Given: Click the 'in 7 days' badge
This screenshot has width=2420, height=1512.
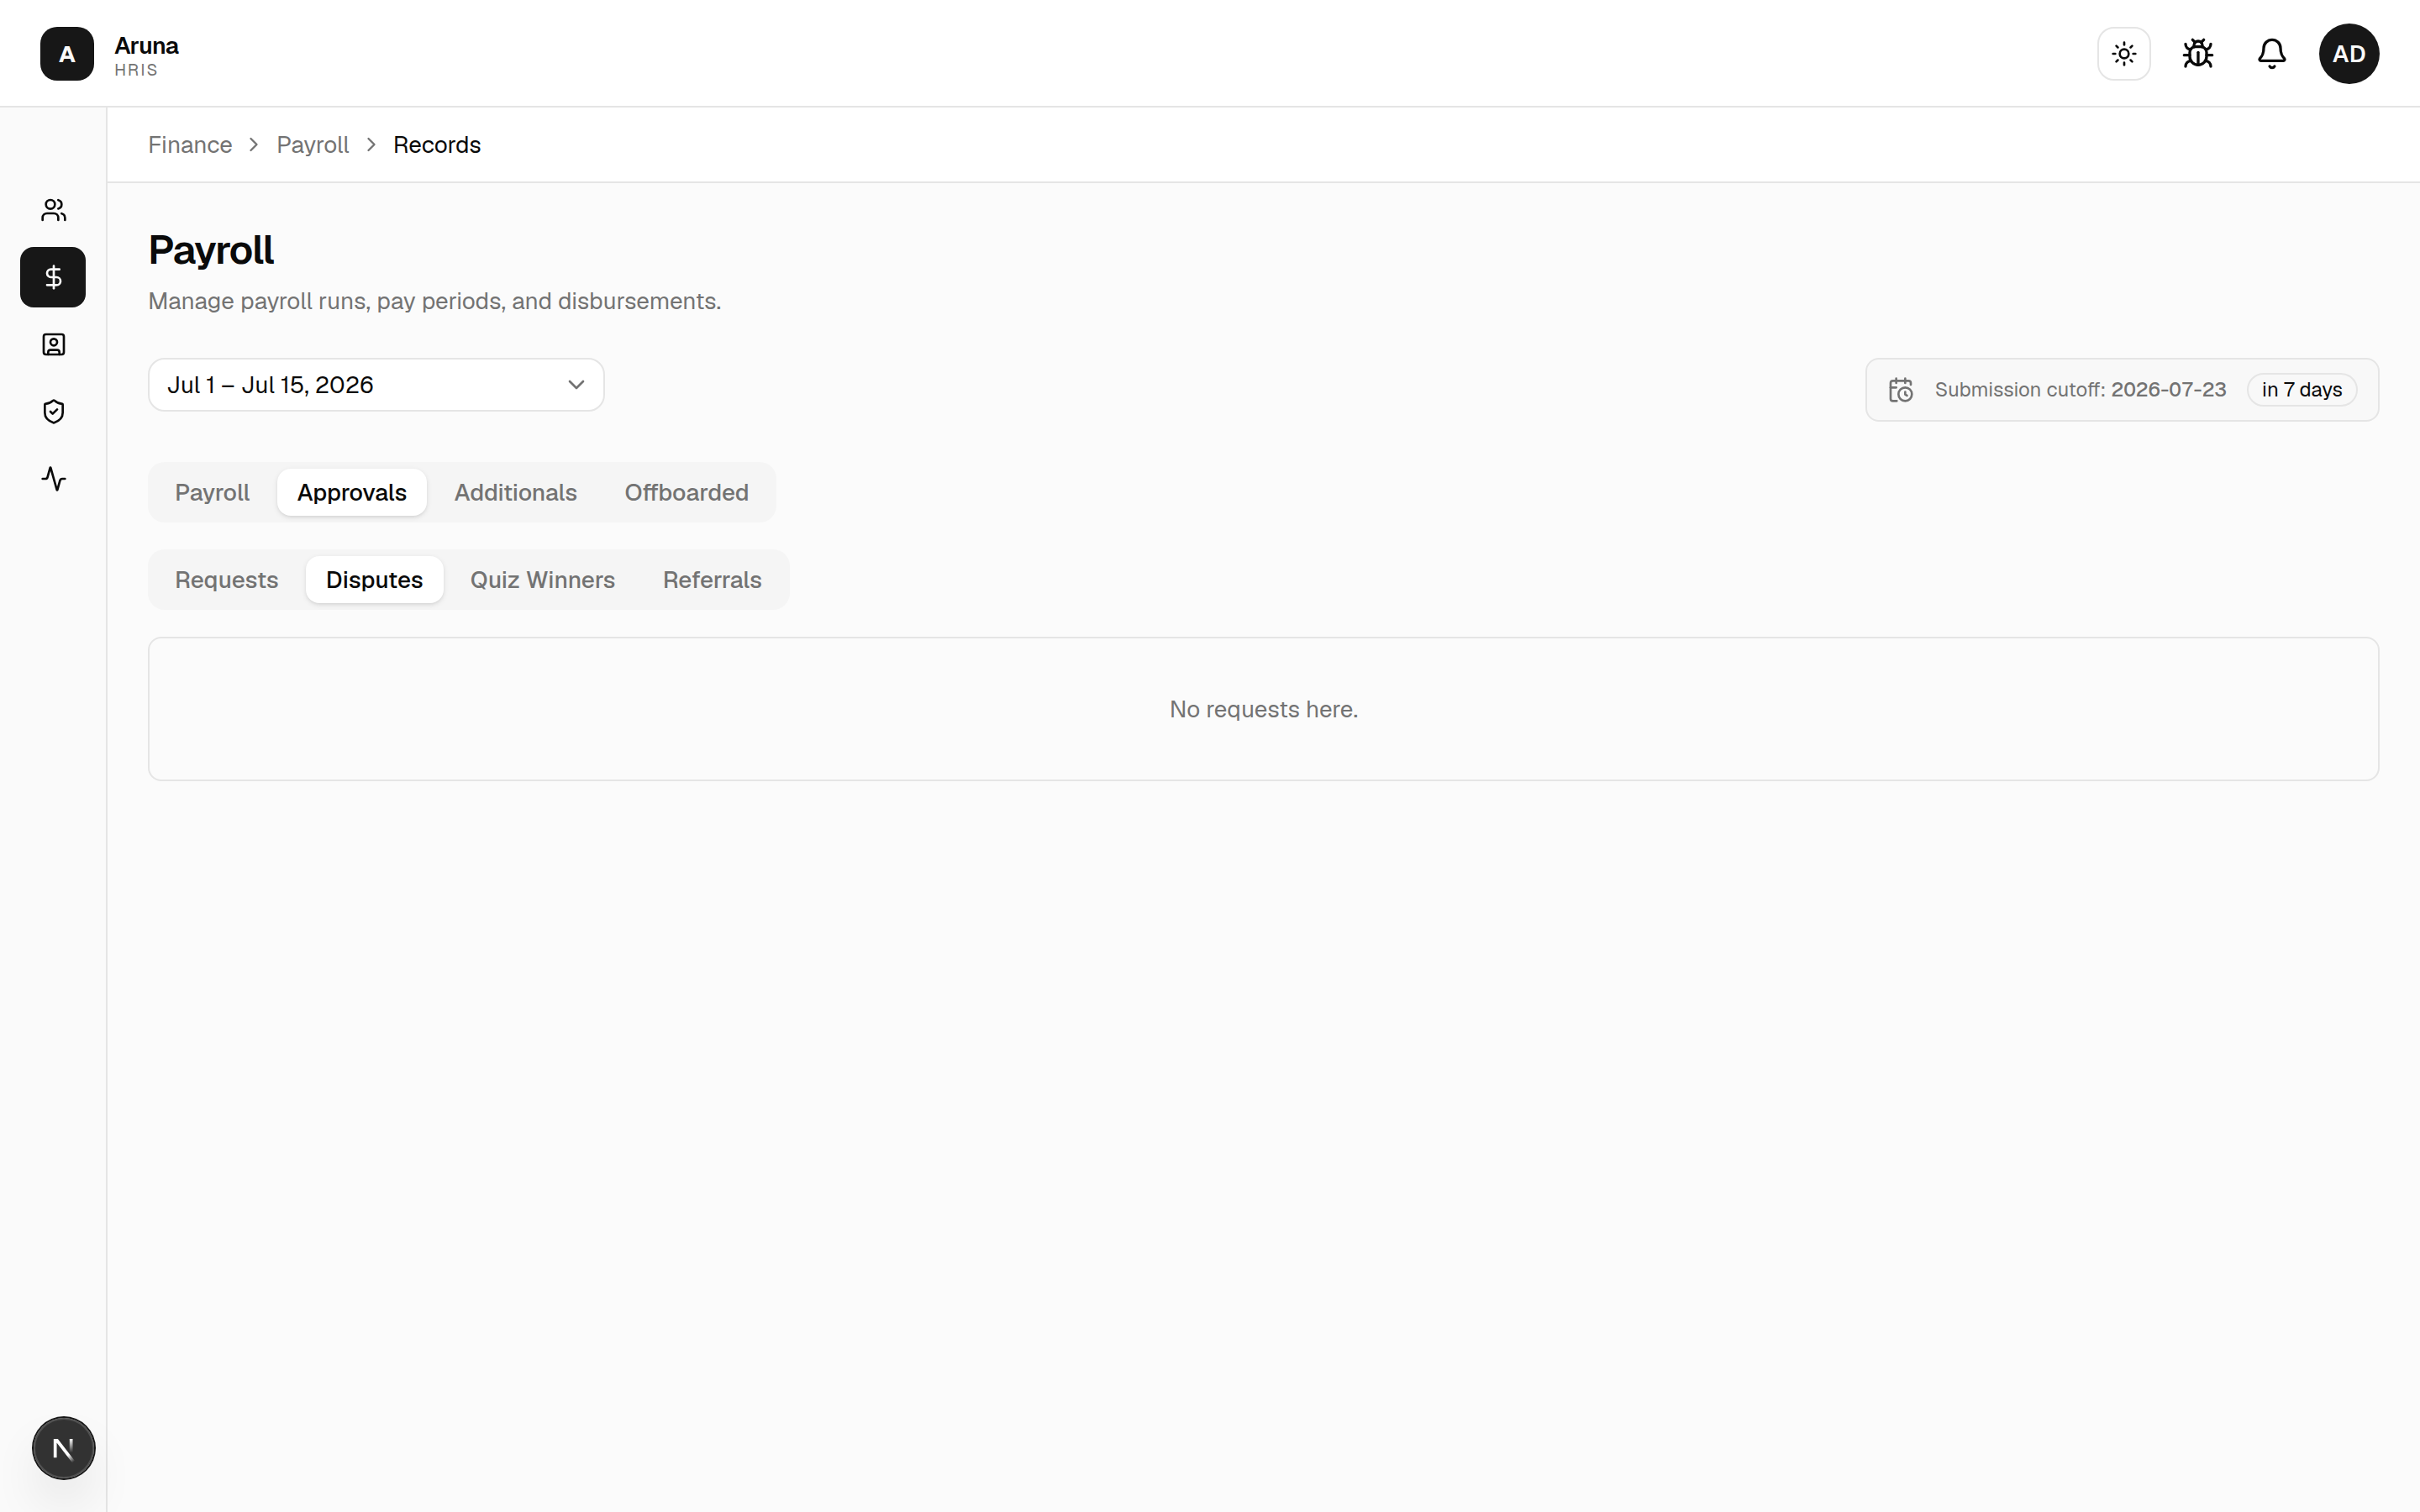Looking at the screenshot, I should pos(2302,390).
